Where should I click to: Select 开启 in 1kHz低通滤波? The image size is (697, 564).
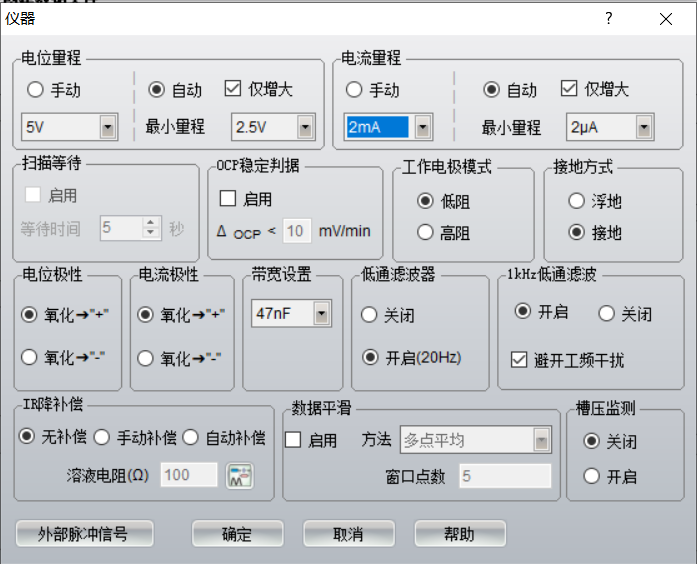[523, 311]
